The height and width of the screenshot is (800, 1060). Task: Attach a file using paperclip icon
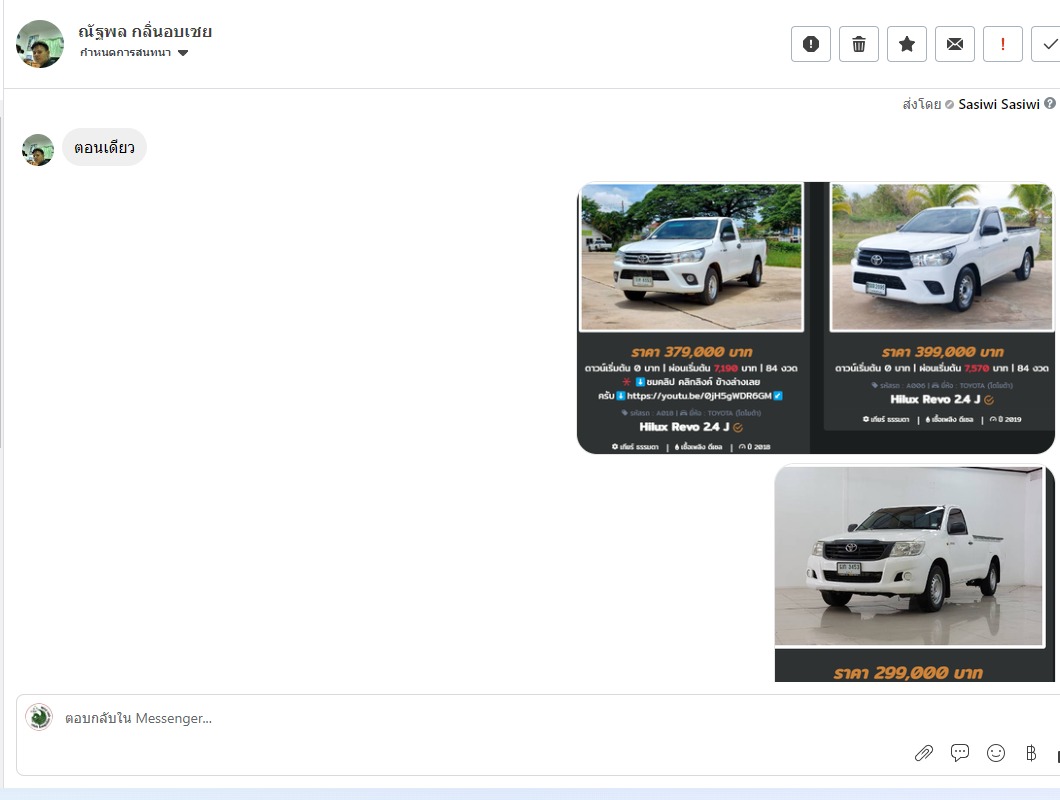[924, 753]
